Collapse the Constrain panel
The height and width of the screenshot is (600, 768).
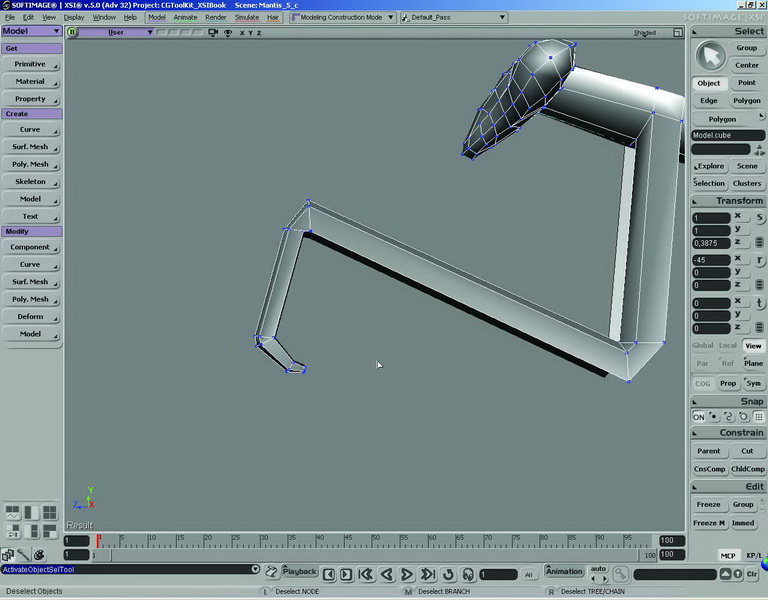tap(695, 433)
